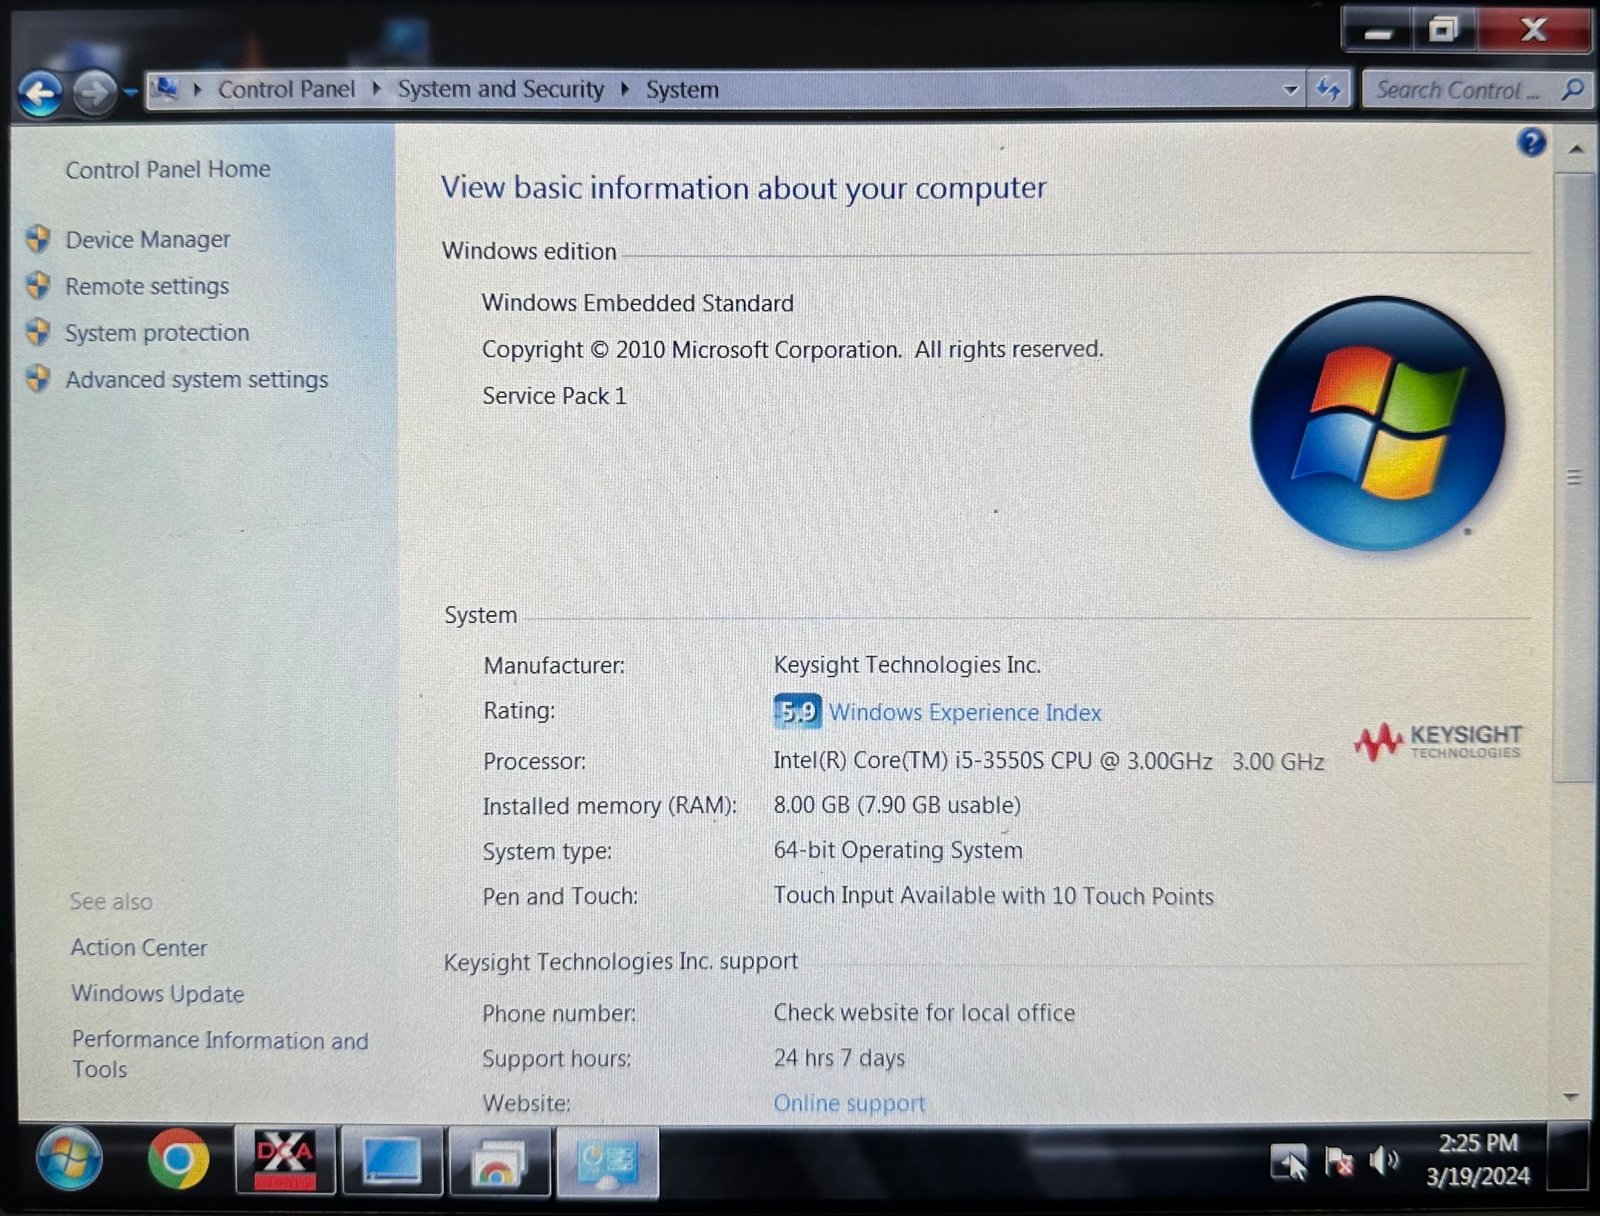1600x1216 pixels.
Task: Select the active Control Panel taskbar button
Action: 607,1161
